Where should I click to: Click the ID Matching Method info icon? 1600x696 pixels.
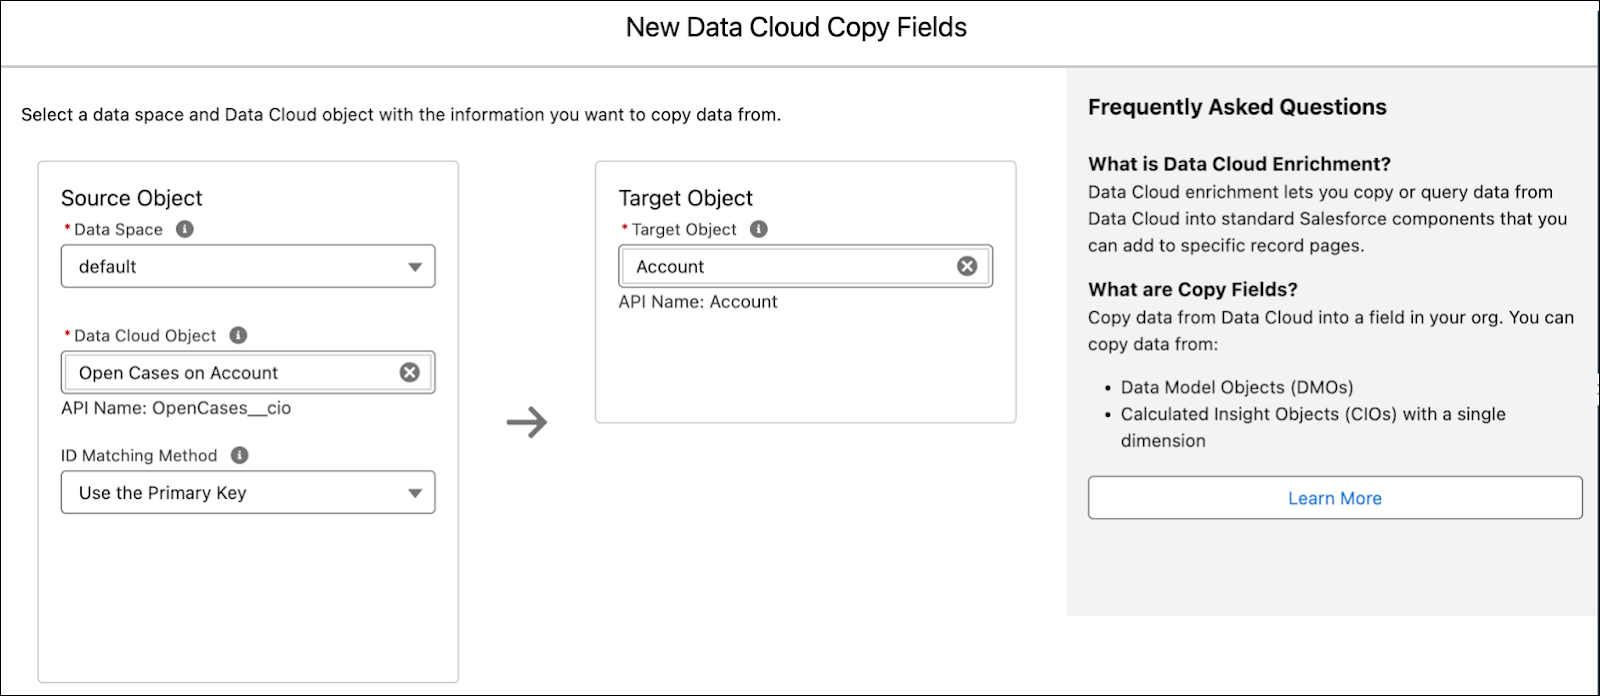pos(239,455)
